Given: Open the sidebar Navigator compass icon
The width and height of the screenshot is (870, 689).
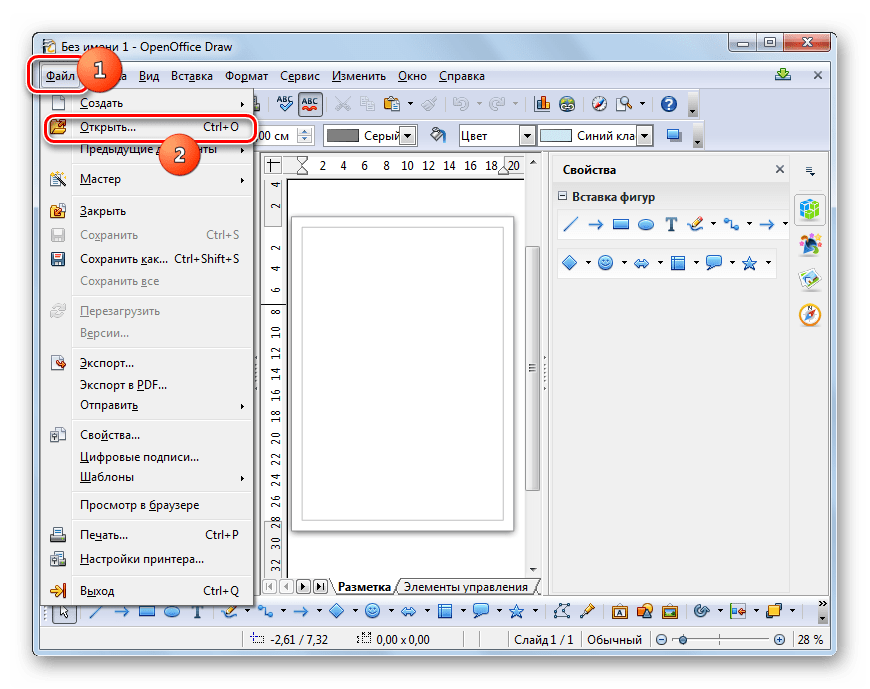Looking at the screenshot, I should coord(810,315).
